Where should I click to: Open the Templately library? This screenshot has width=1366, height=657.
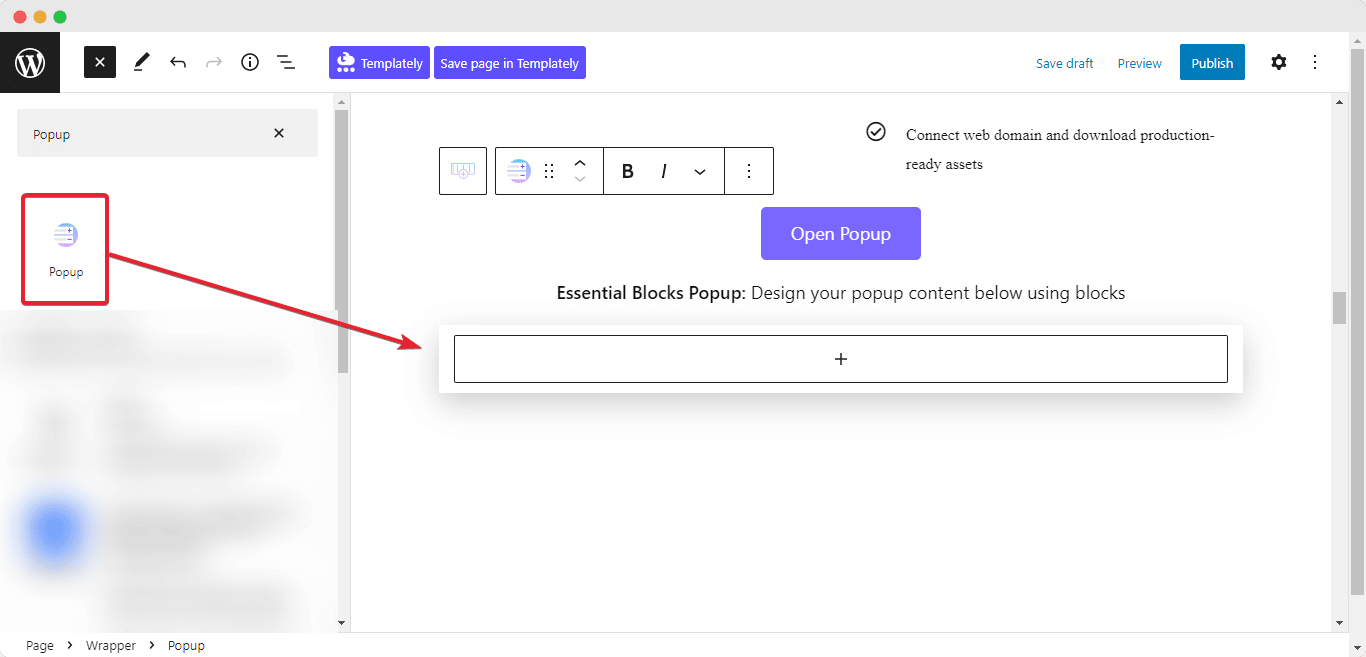pyautogui.click(x=379, y=62)
